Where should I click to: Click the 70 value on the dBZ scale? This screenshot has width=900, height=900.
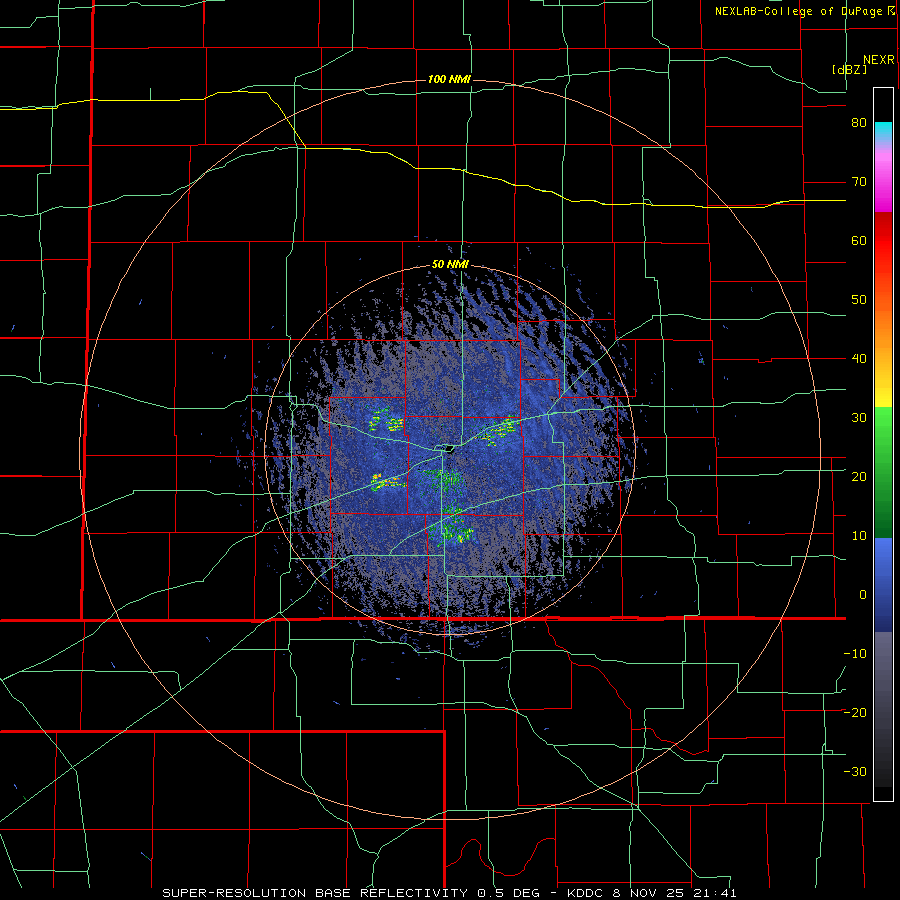coord(859,182)
